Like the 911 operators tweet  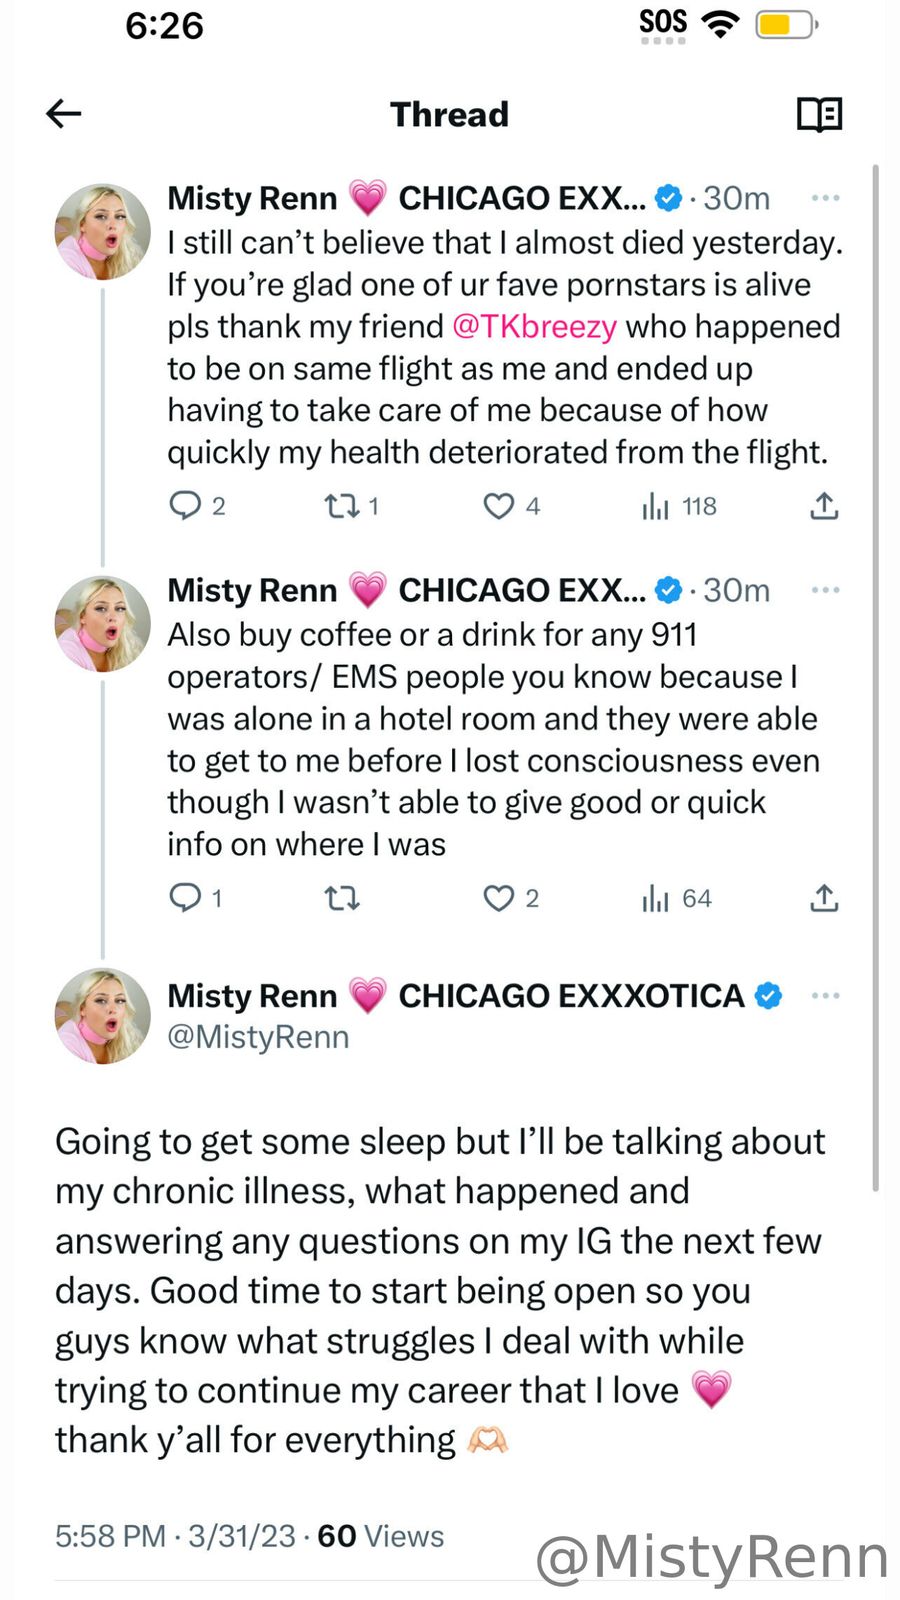(x=498, y=898)
